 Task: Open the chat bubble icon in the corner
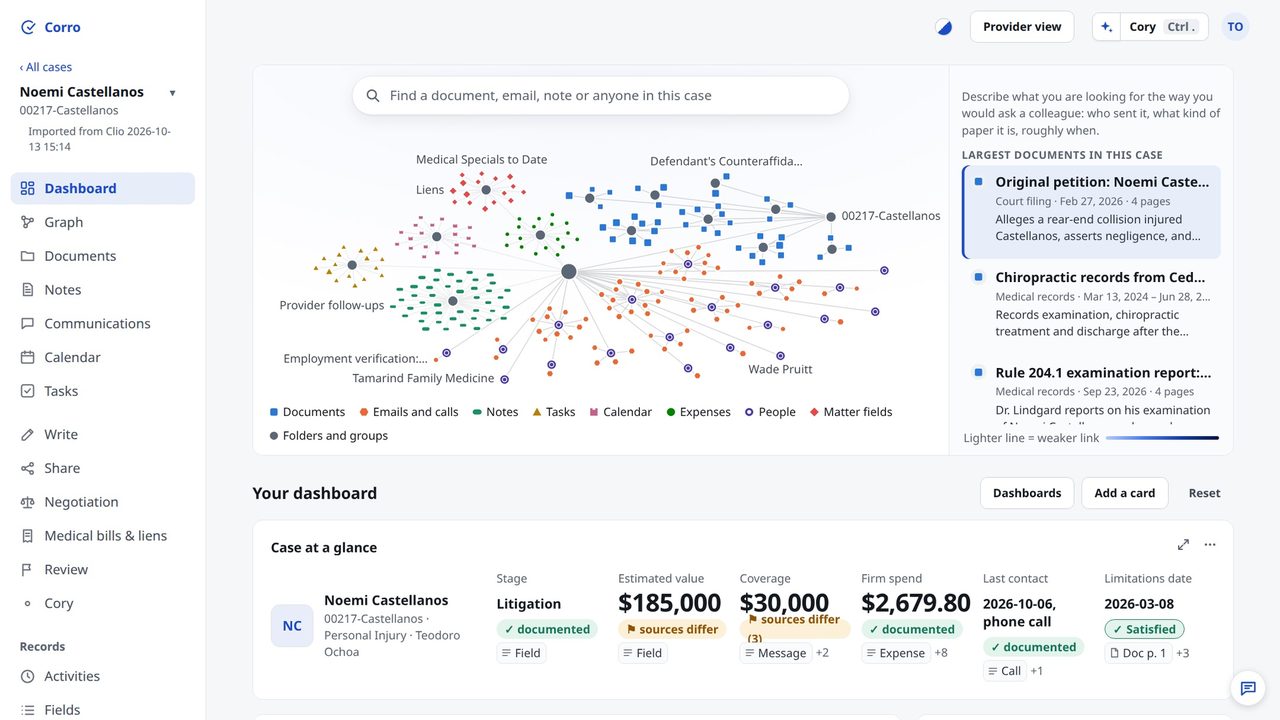[1248, 688]
